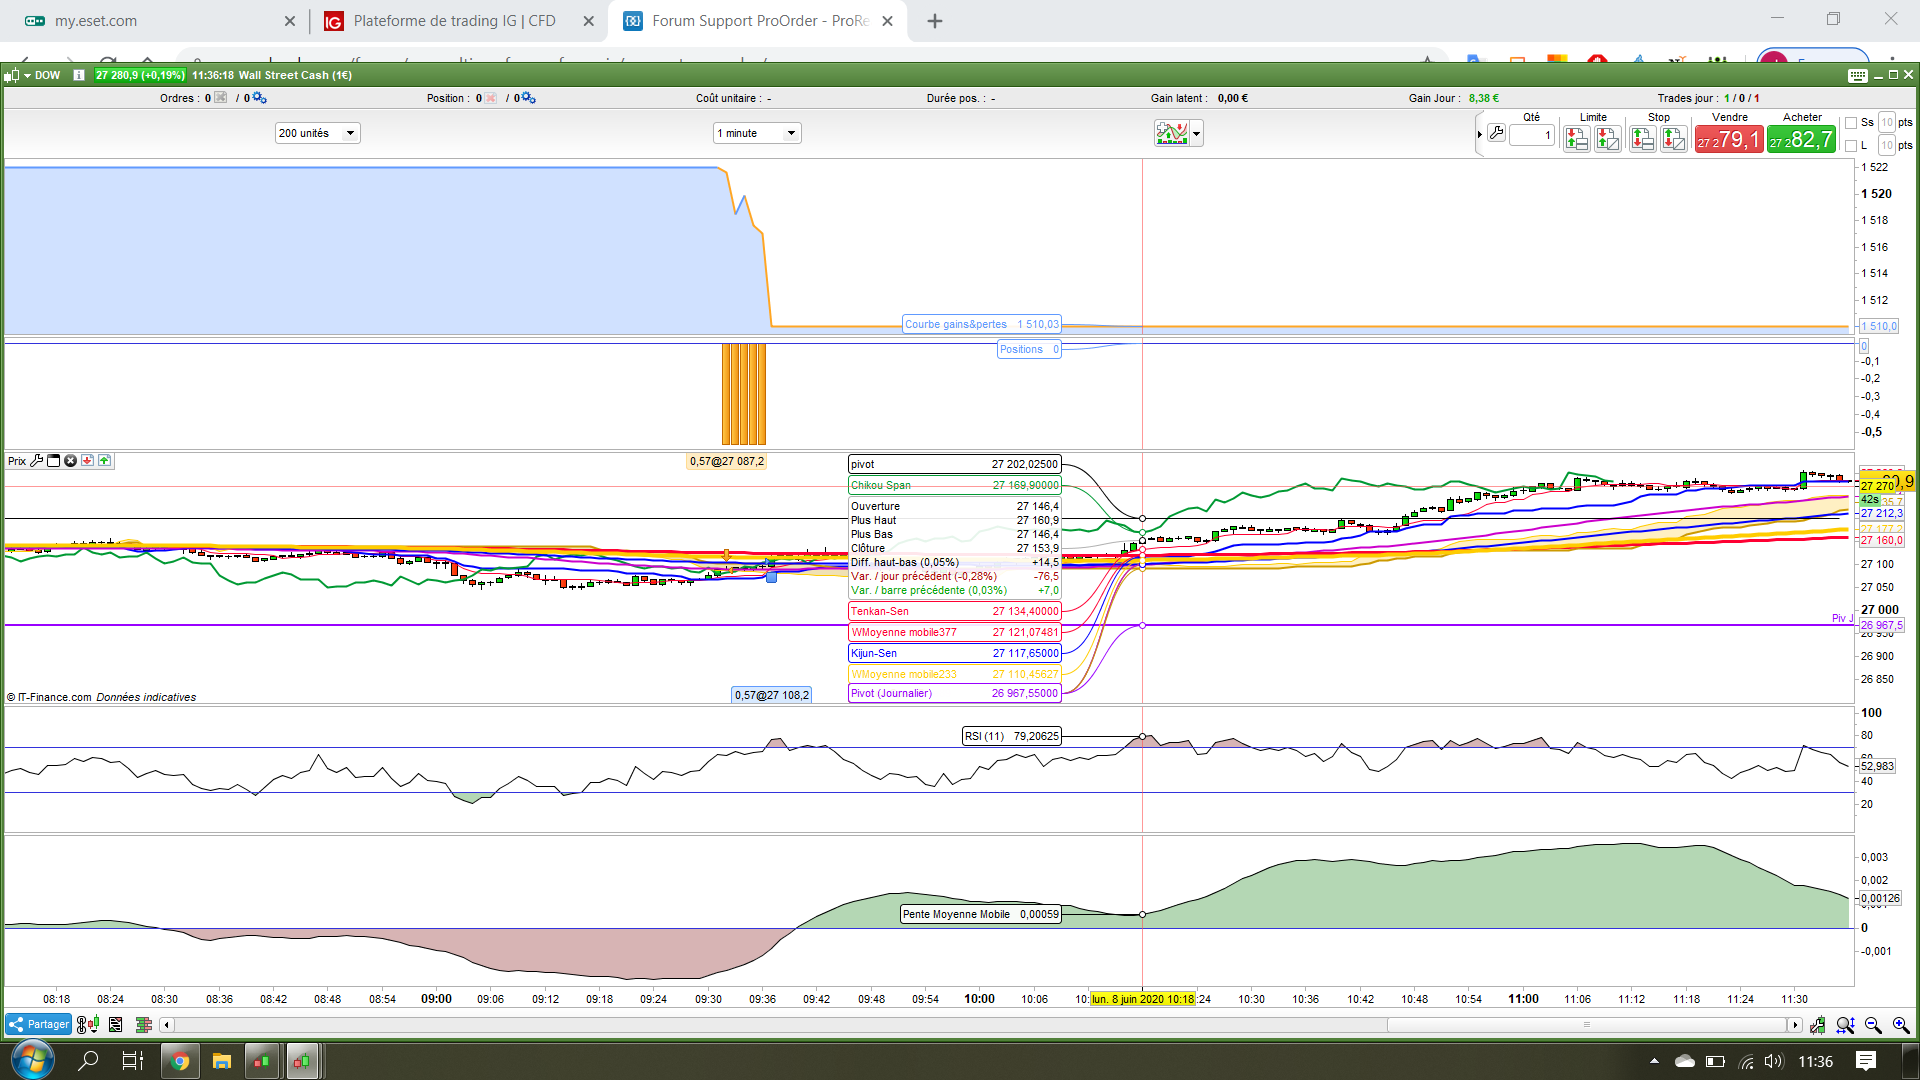The height and width of the screenshot is (1080, 1920).
Task: Click the Prix panel wrench icon
Action: pos(37,461)
